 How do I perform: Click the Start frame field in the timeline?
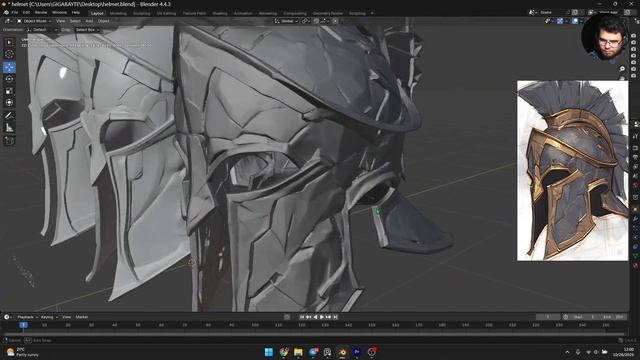click(x=584, y=317)
